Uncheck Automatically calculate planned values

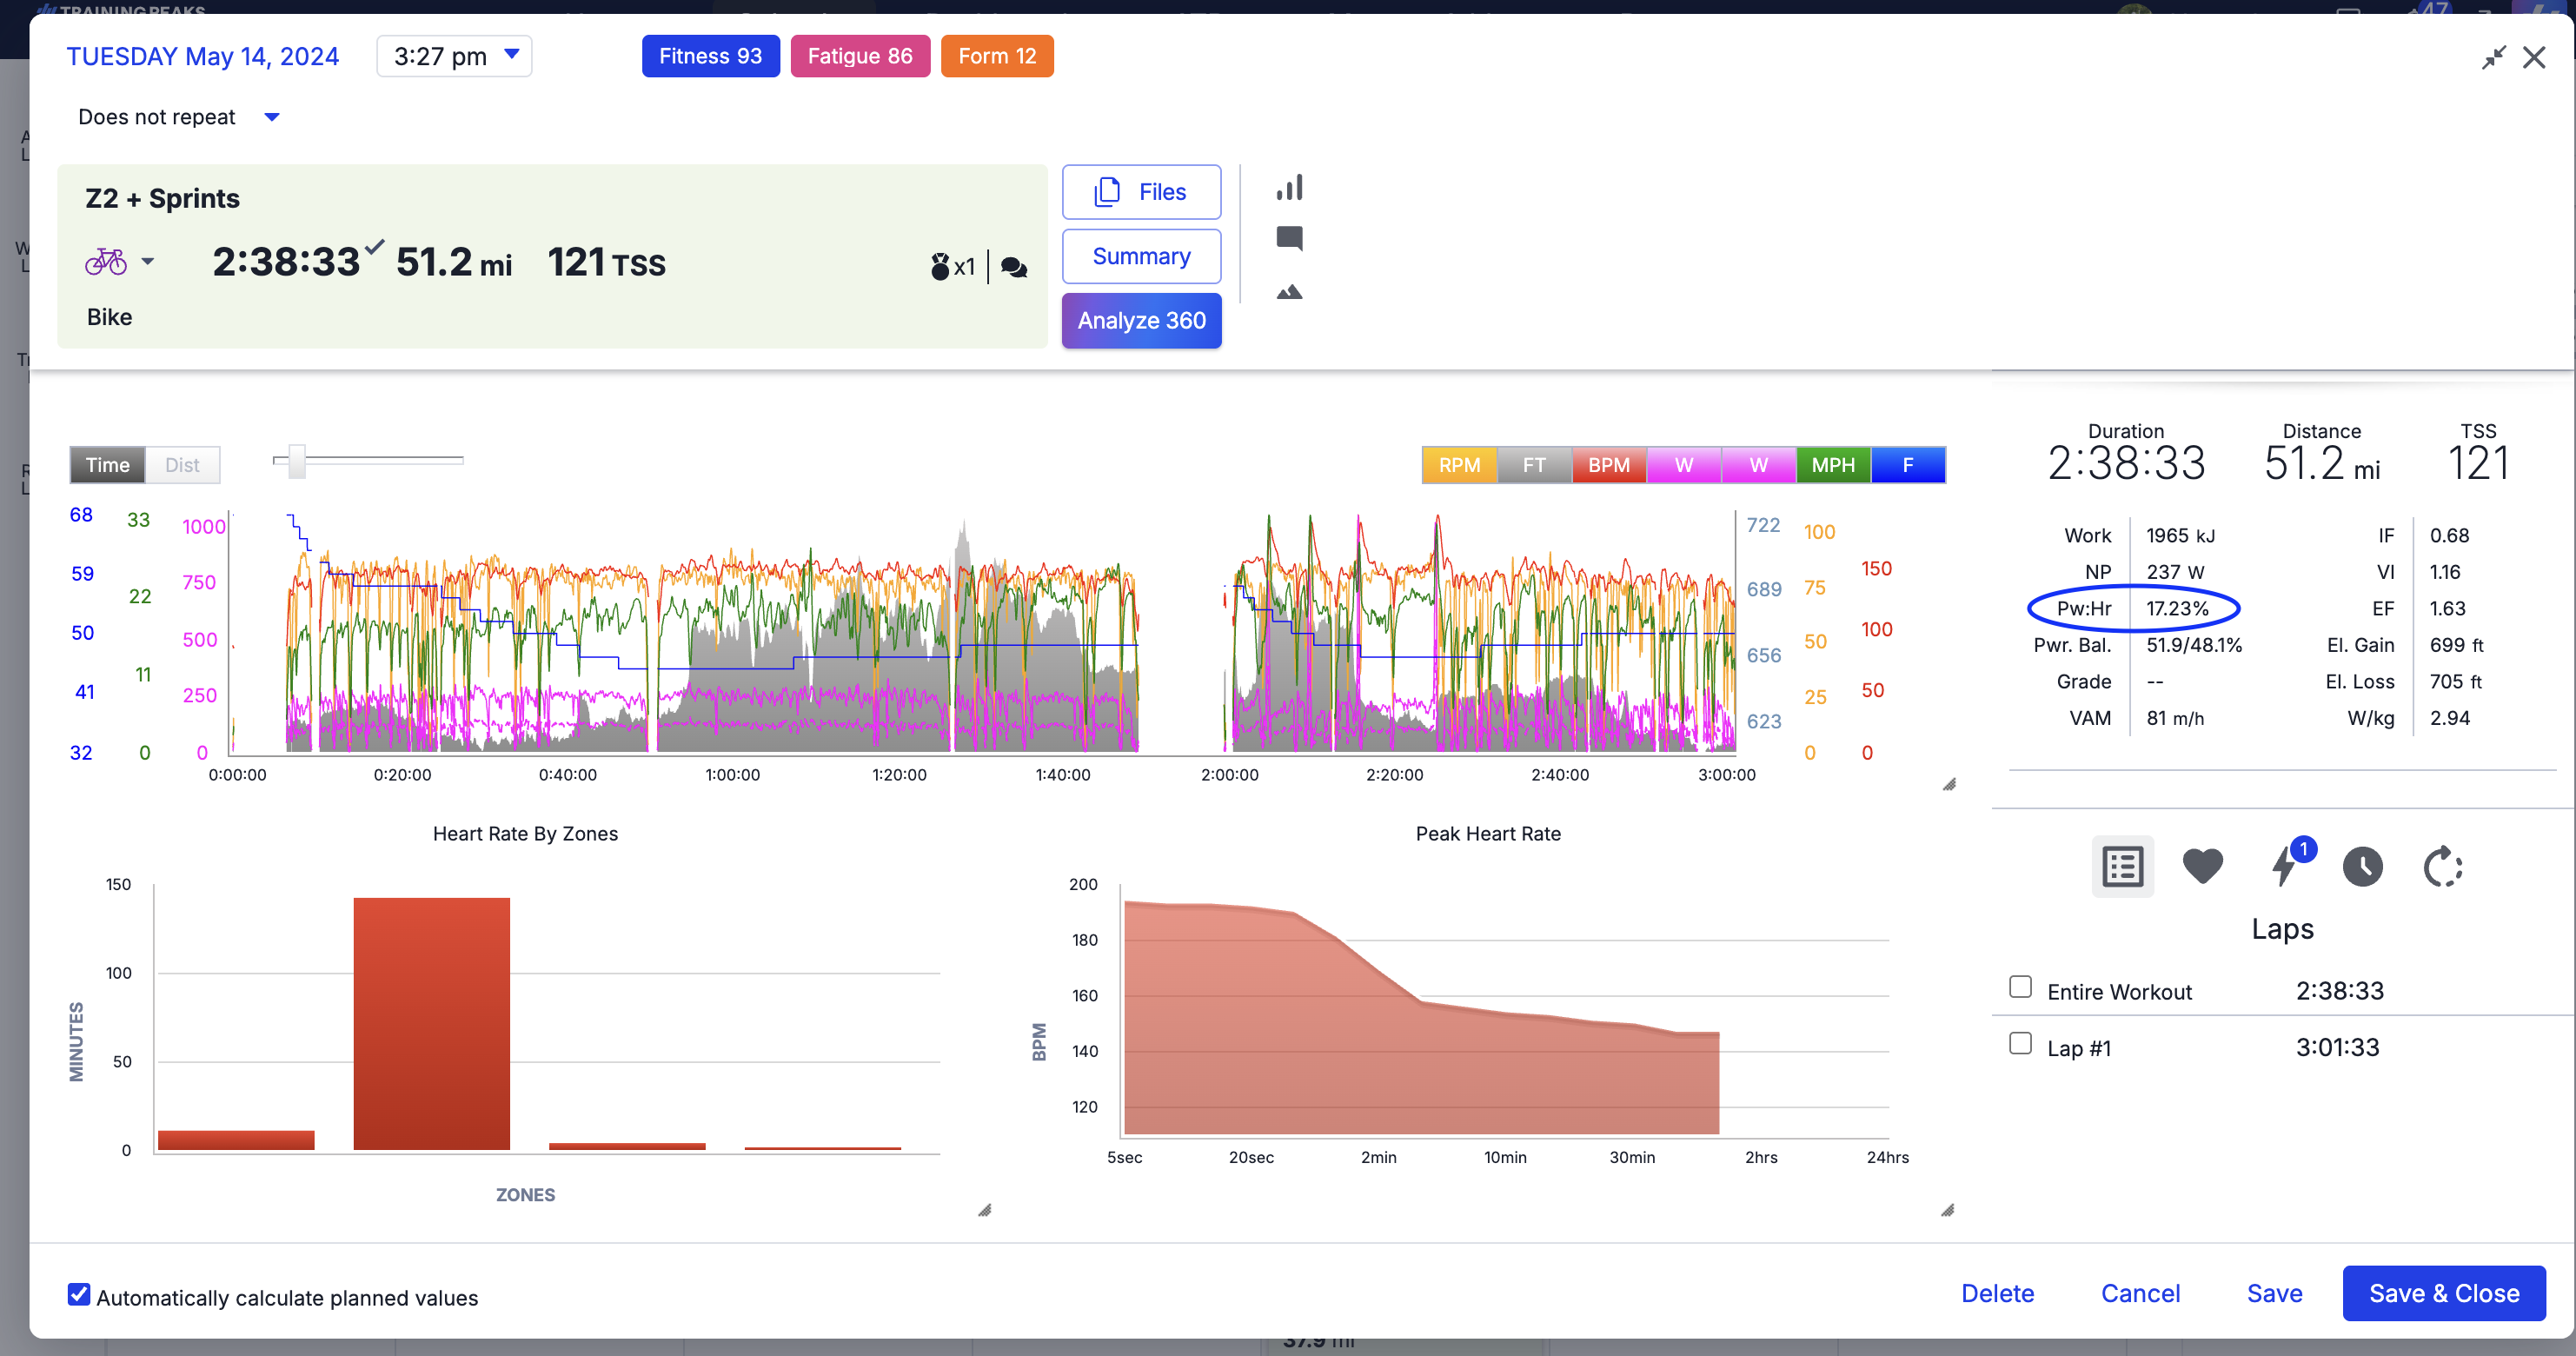point(79,1295)
